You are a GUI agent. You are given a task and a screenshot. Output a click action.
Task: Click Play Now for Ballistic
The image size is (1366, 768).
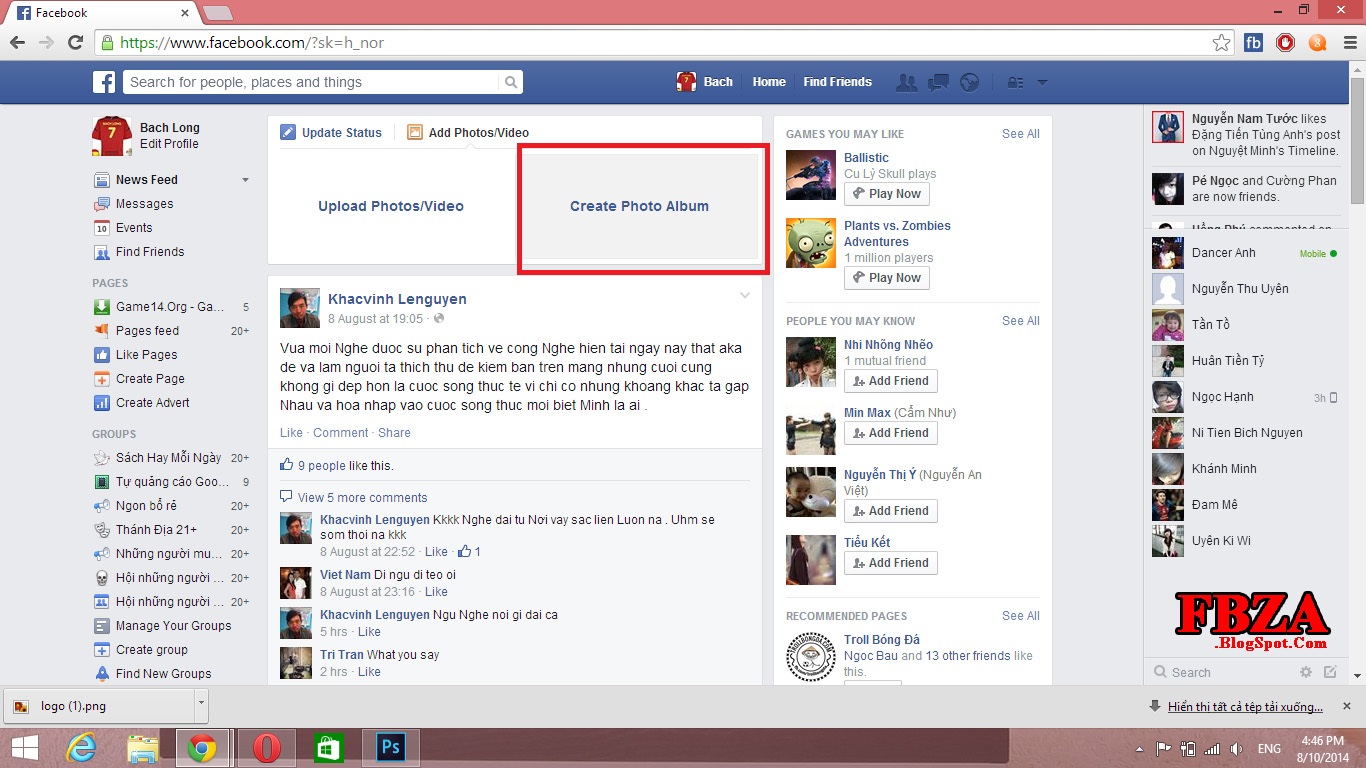click(886, 194)
